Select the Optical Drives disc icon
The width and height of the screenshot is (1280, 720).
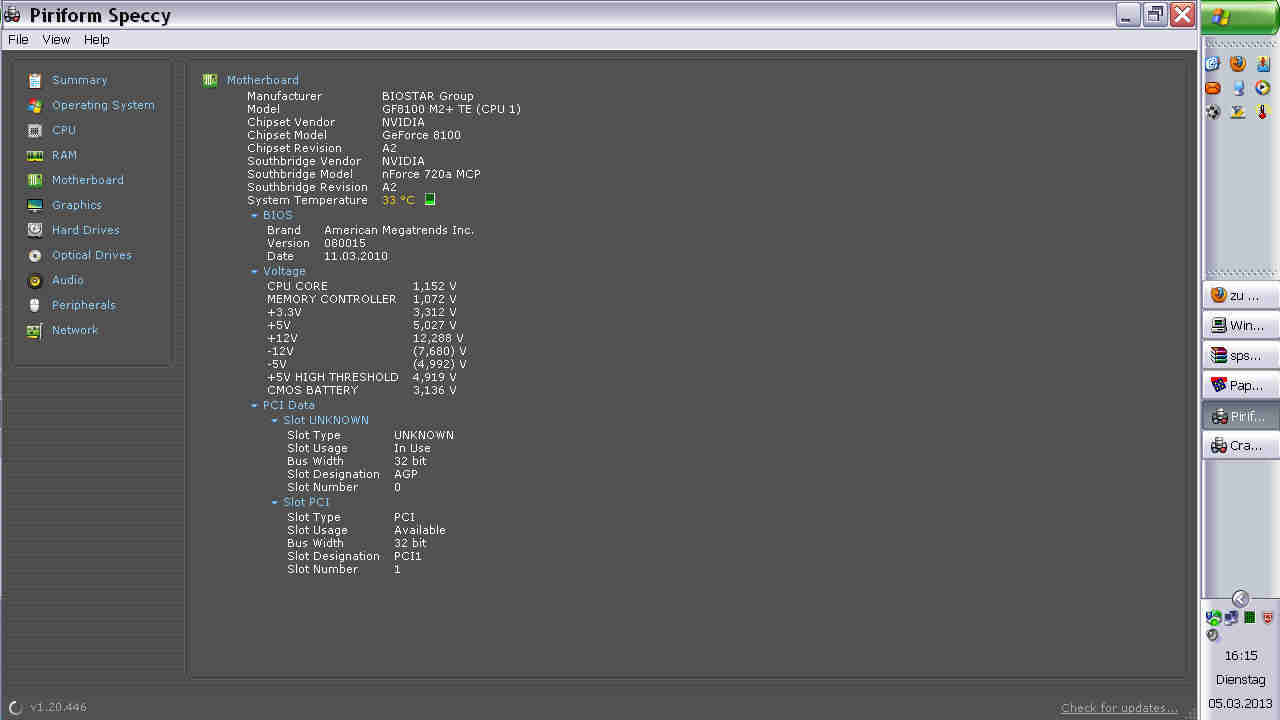[x=35, y=255]
